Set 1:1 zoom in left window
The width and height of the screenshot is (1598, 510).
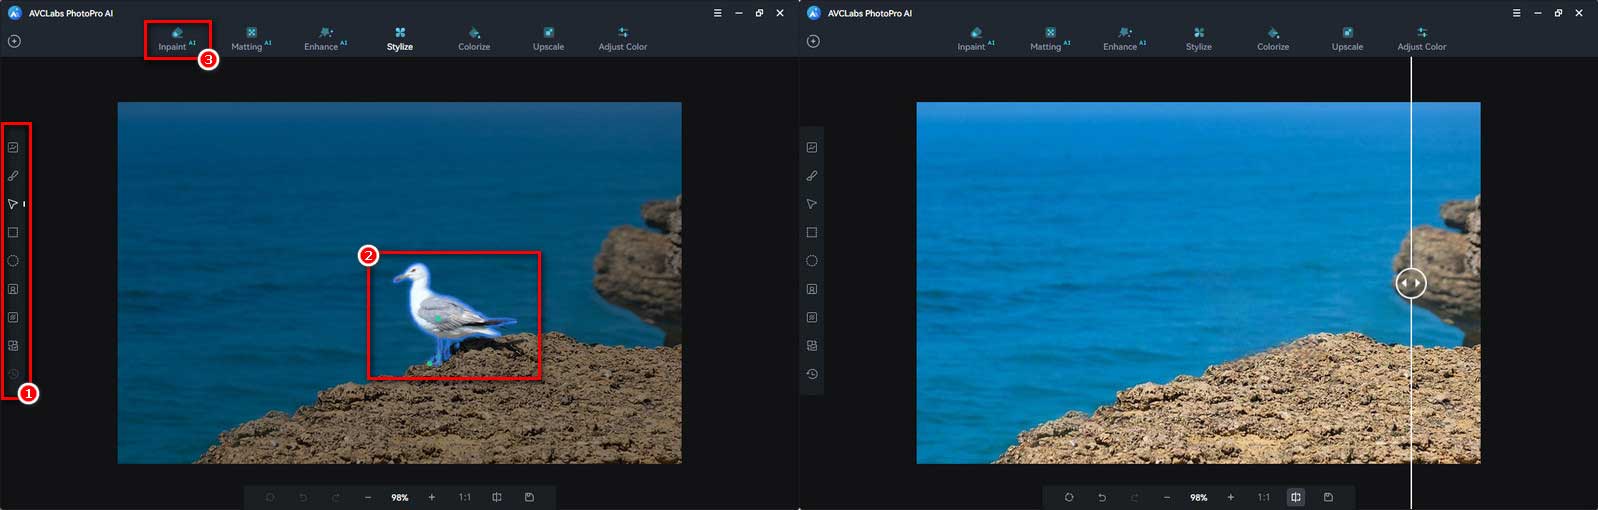465,497
